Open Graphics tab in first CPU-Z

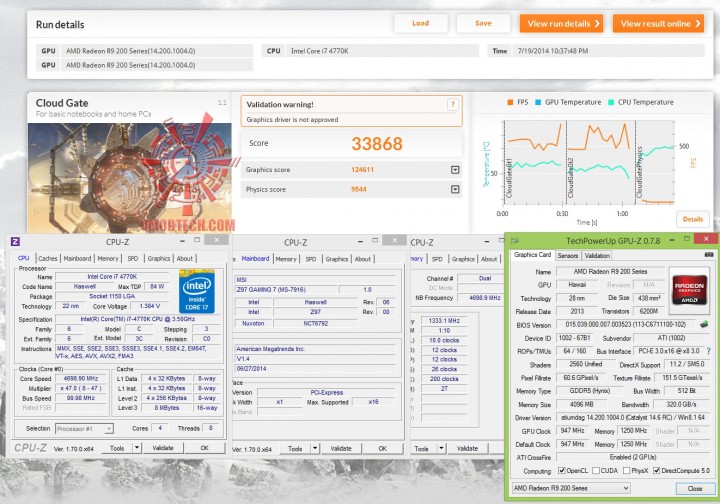[x=159, y=258]
